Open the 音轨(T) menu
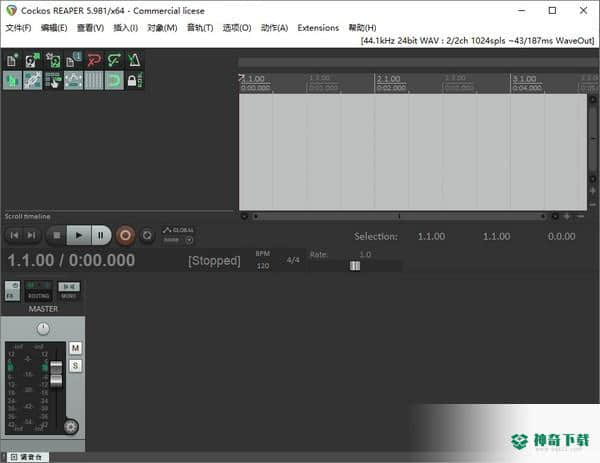 200,28
